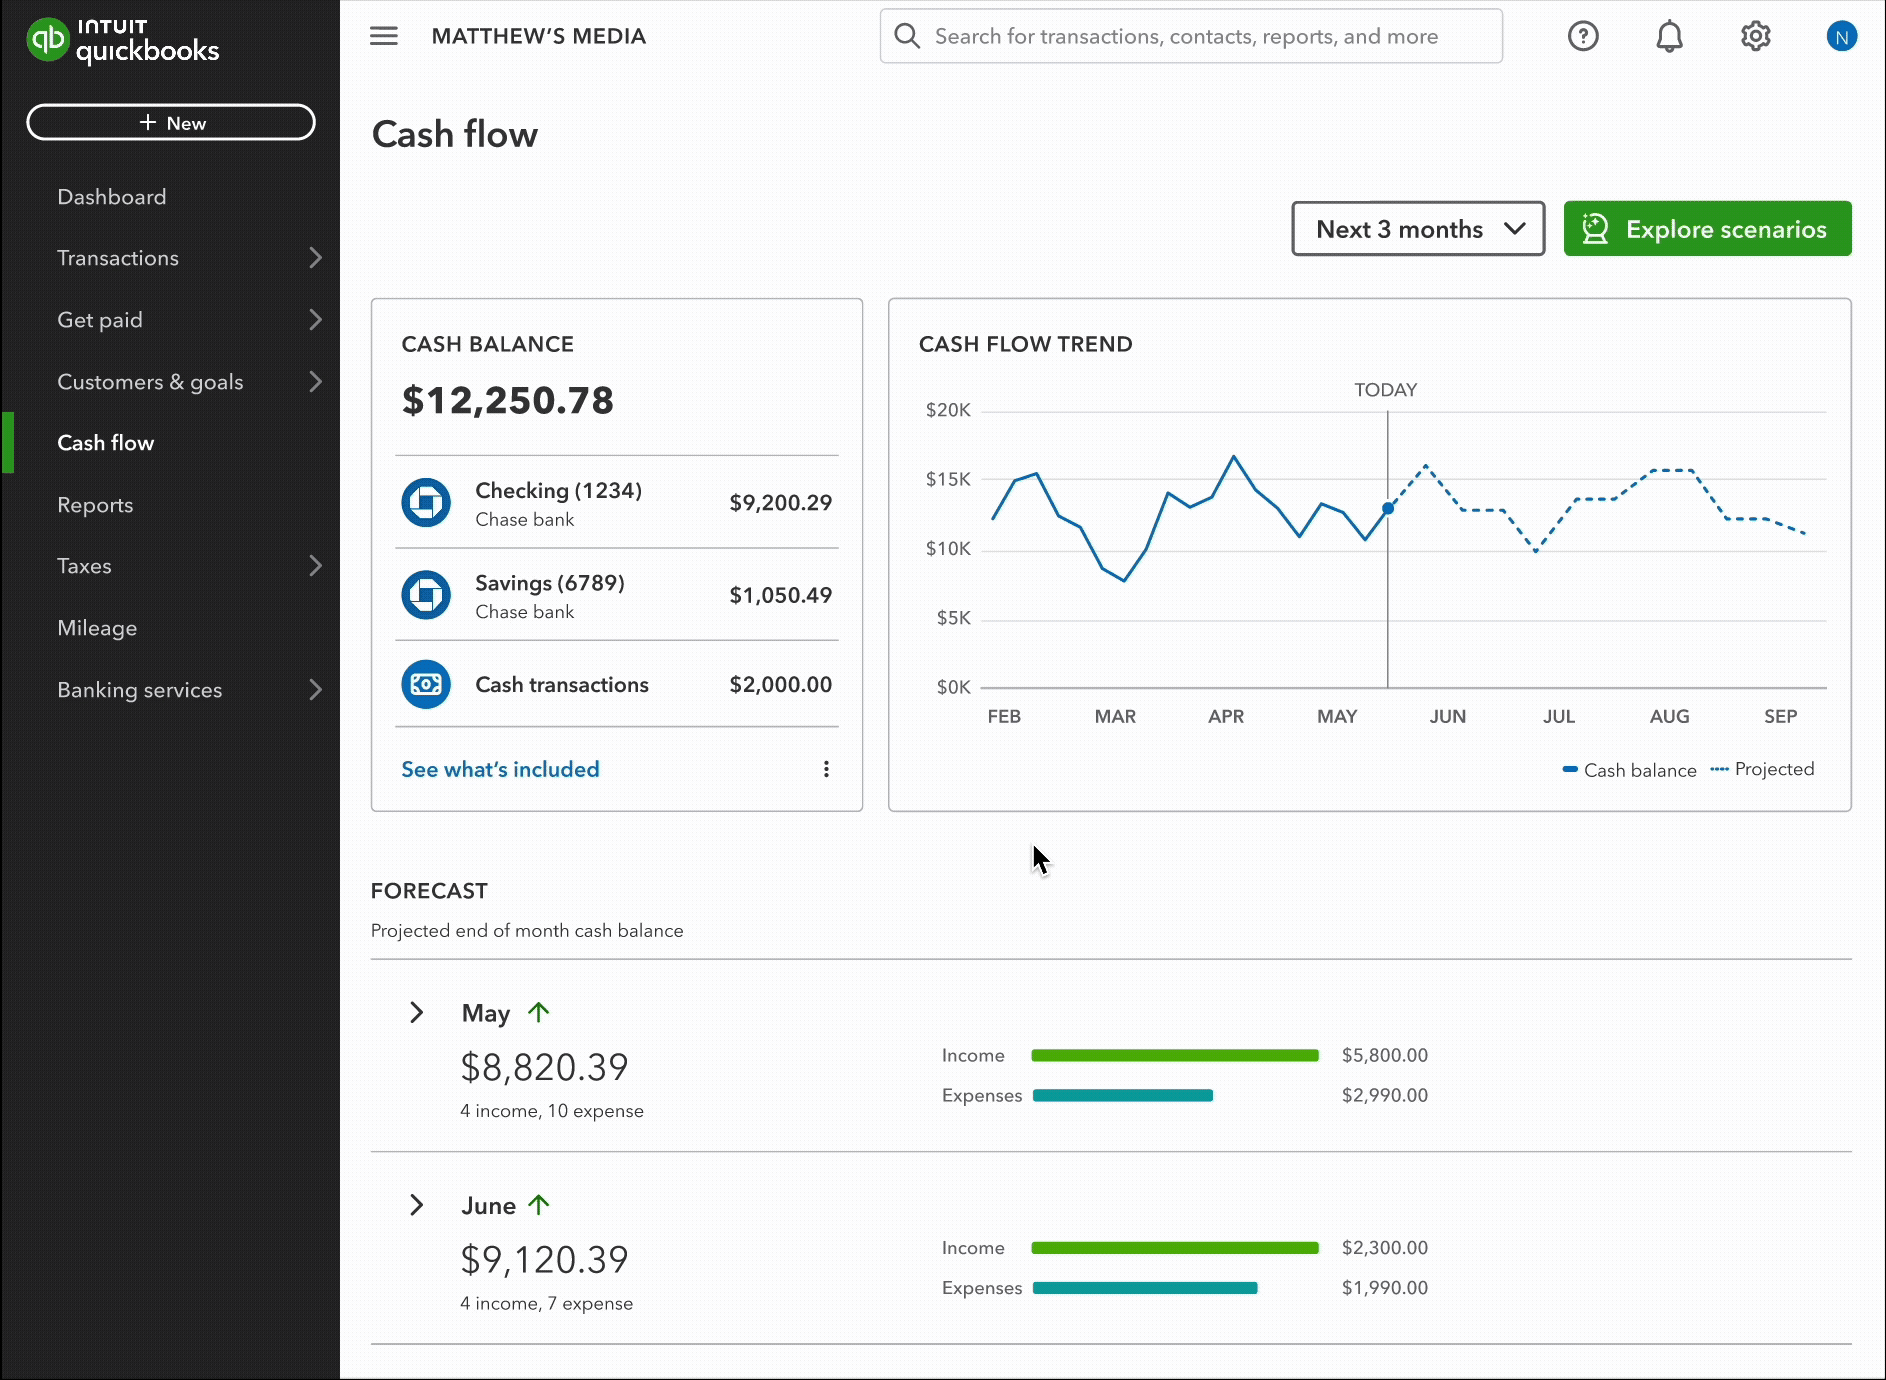1886x1380 pixels.
Task: Click June Income green progress bar
Action: 1175,1248
